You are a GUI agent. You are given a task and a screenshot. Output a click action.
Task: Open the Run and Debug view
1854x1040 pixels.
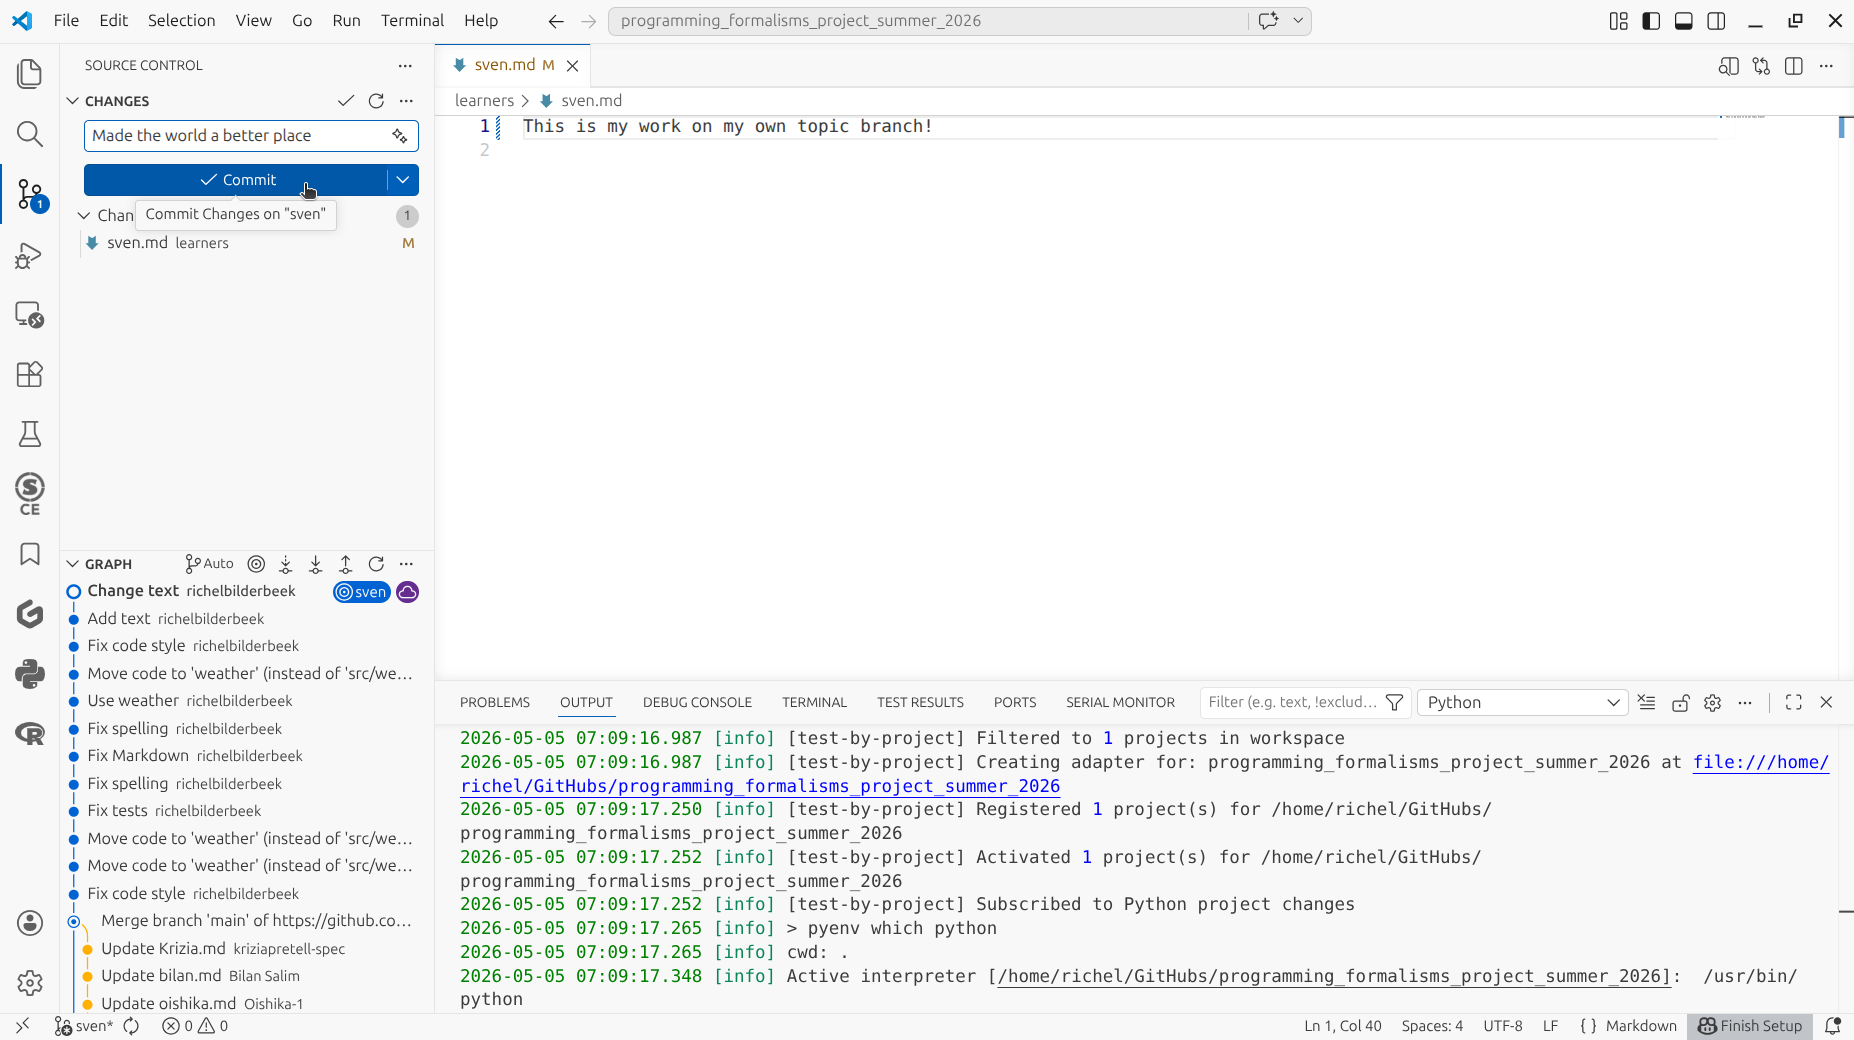30,255
